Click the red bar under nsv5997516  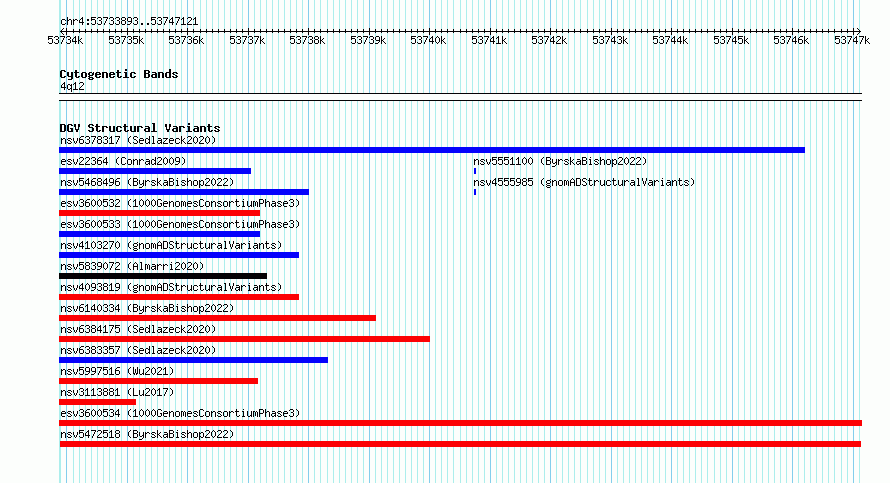[158, 381]
